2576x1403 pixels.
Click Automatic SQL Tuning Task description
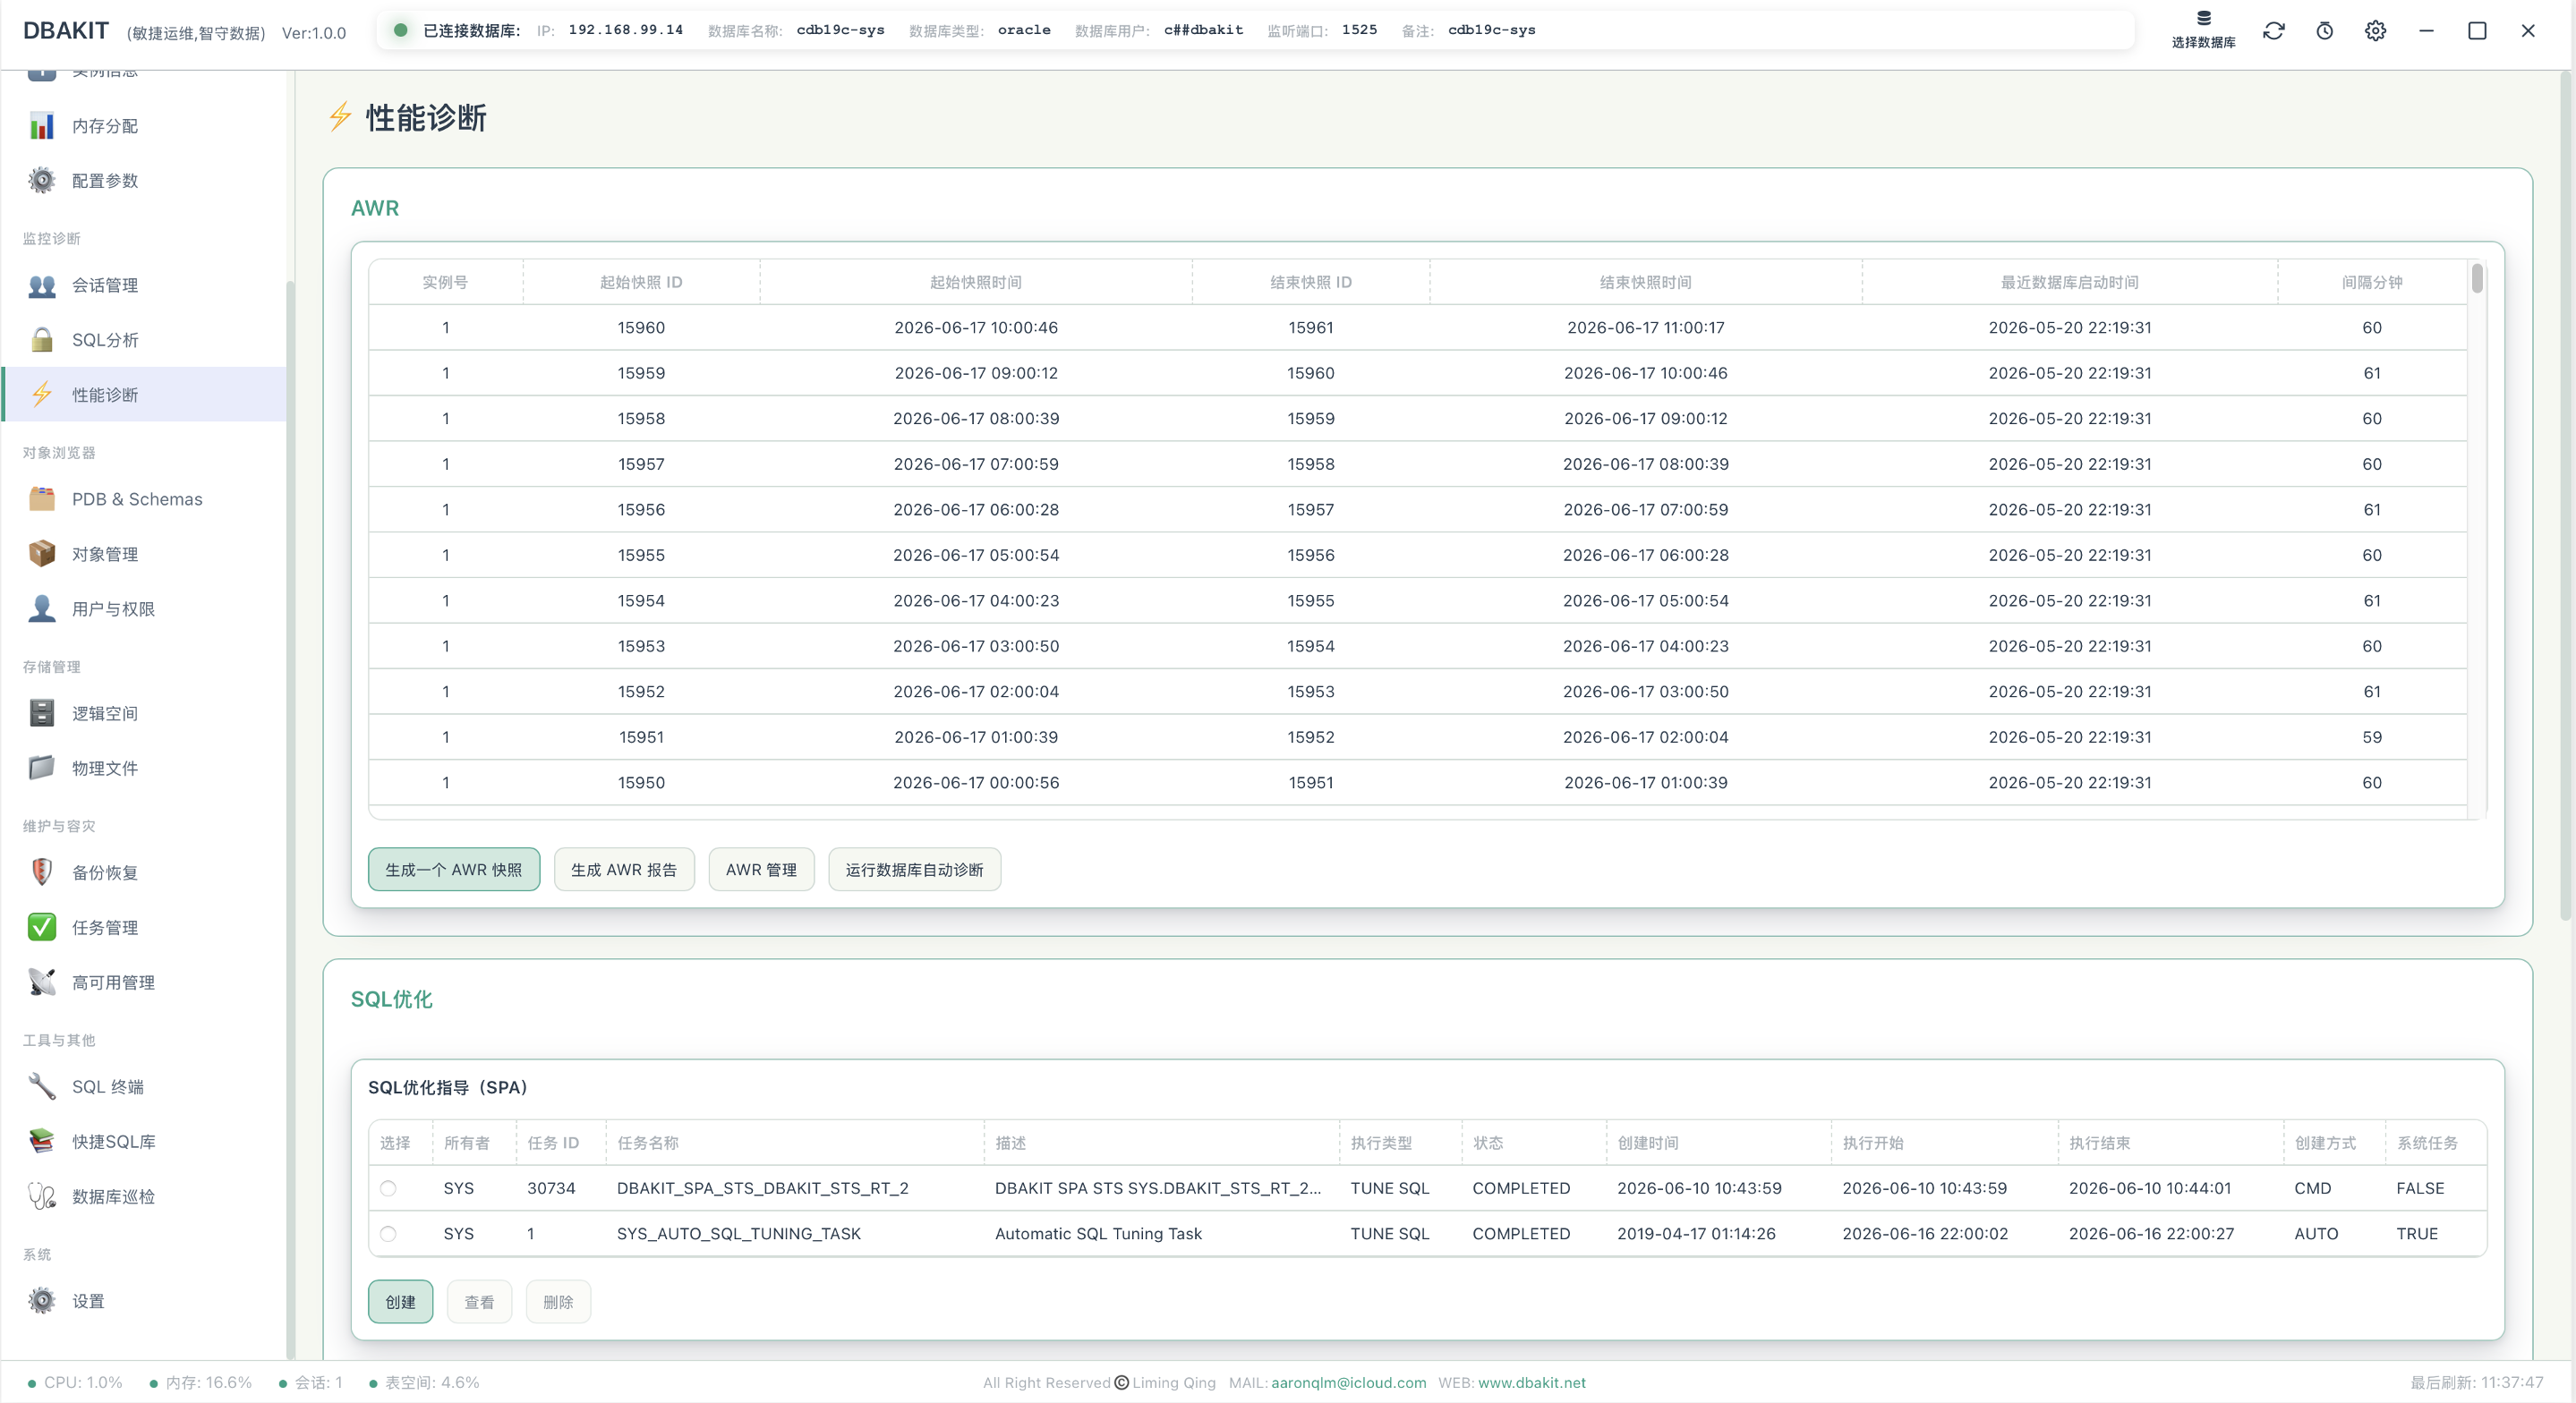(1098, 1234)
